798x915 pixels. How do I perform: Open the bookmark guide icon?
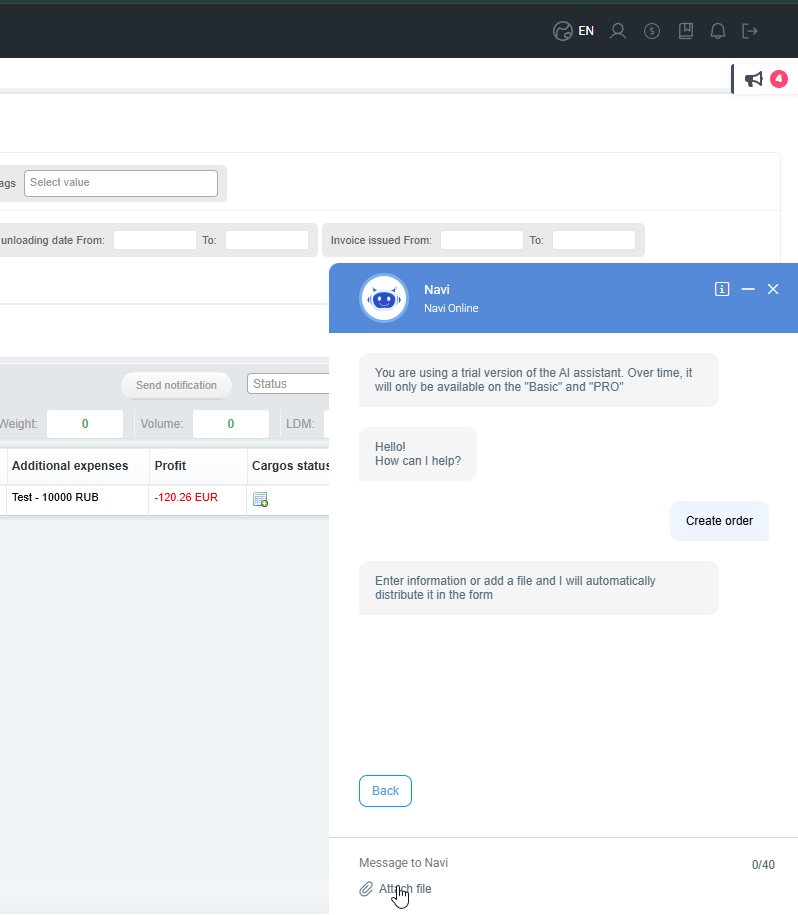coord(686,31)
